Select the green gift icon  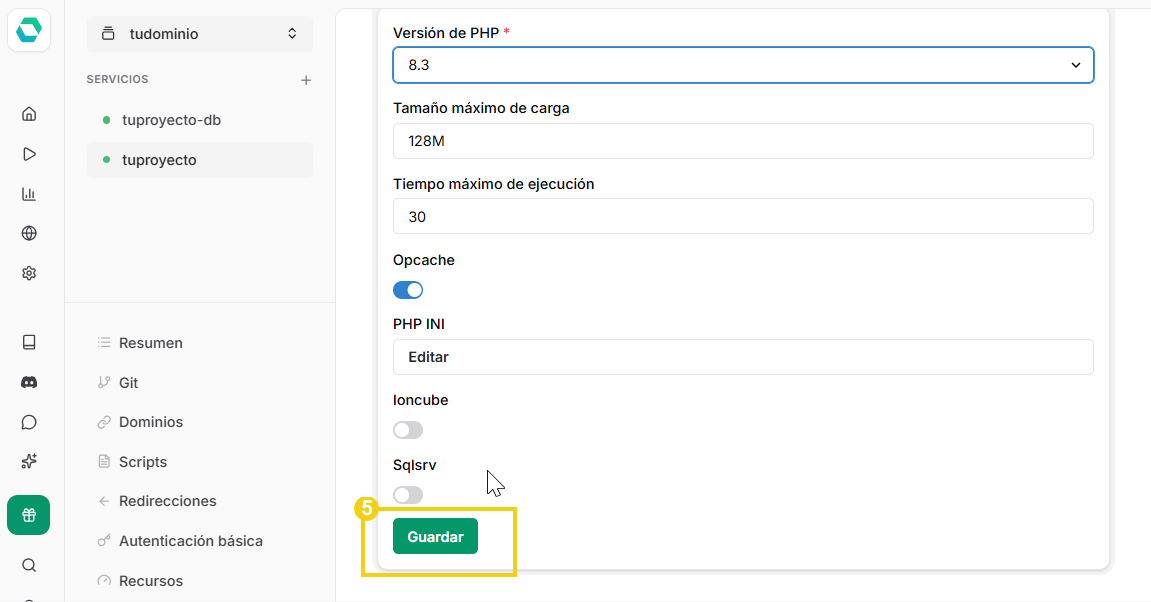click(x=28, y=514)
